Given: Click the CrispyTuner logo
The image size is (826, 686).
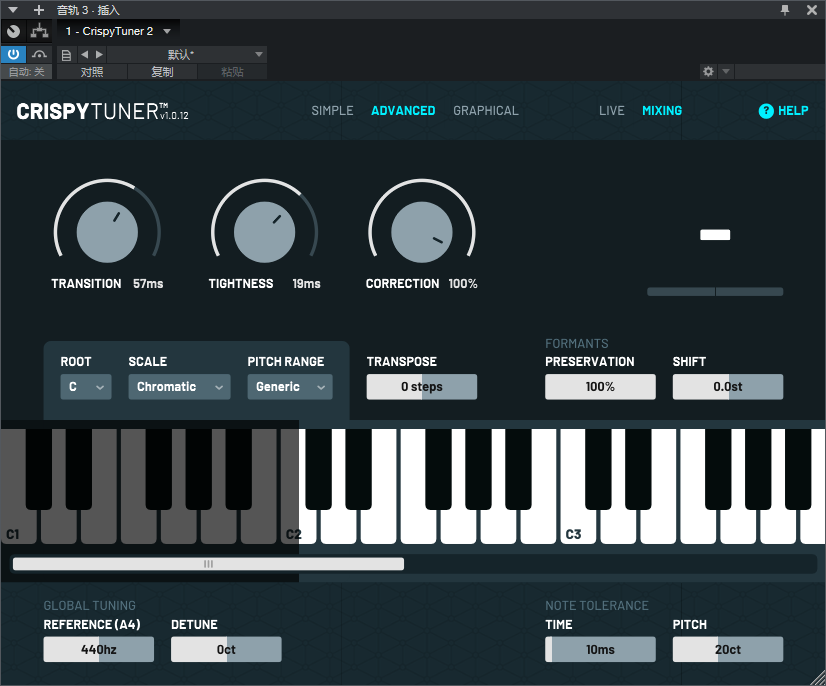Looking at the screenshot, I should tap(102, 112).
